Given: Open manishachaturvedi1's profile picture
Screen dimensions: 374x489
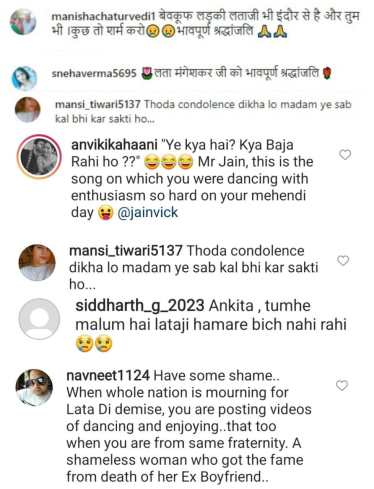Looking at the screenshot, I should (23, 22).
